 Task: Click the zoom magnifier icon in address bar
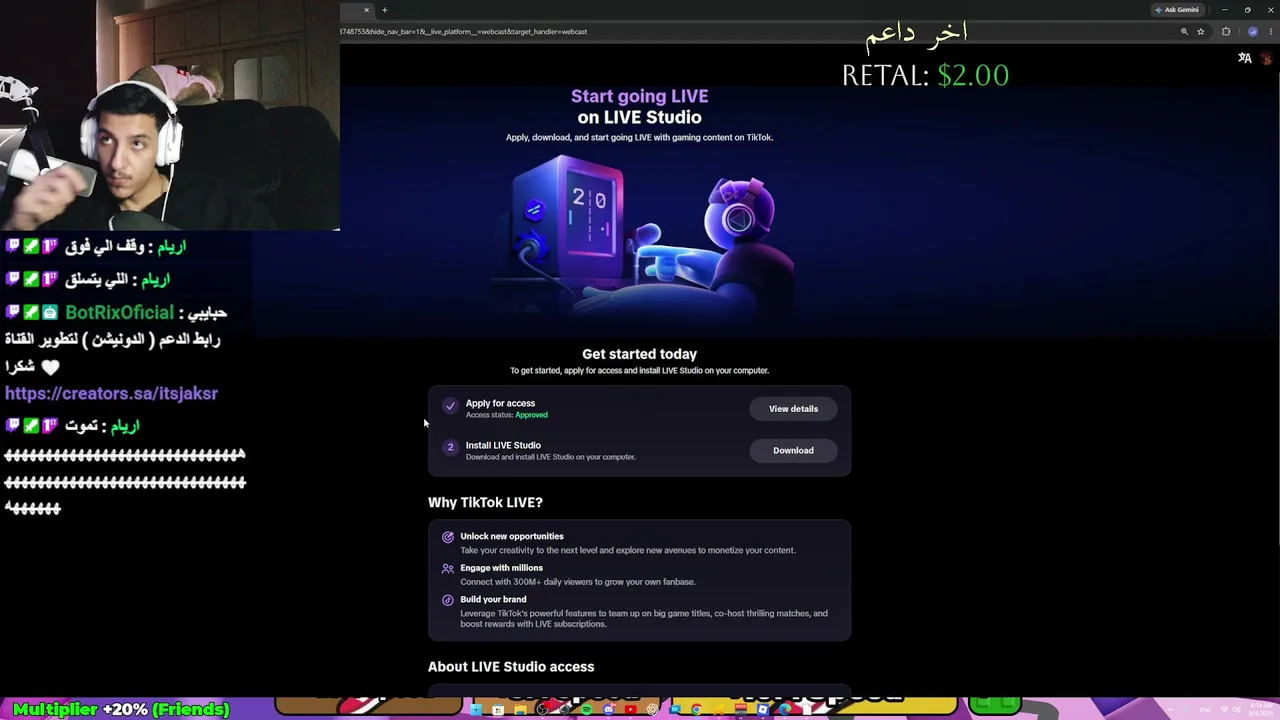pyautogui.click(x=1184, y=31)
